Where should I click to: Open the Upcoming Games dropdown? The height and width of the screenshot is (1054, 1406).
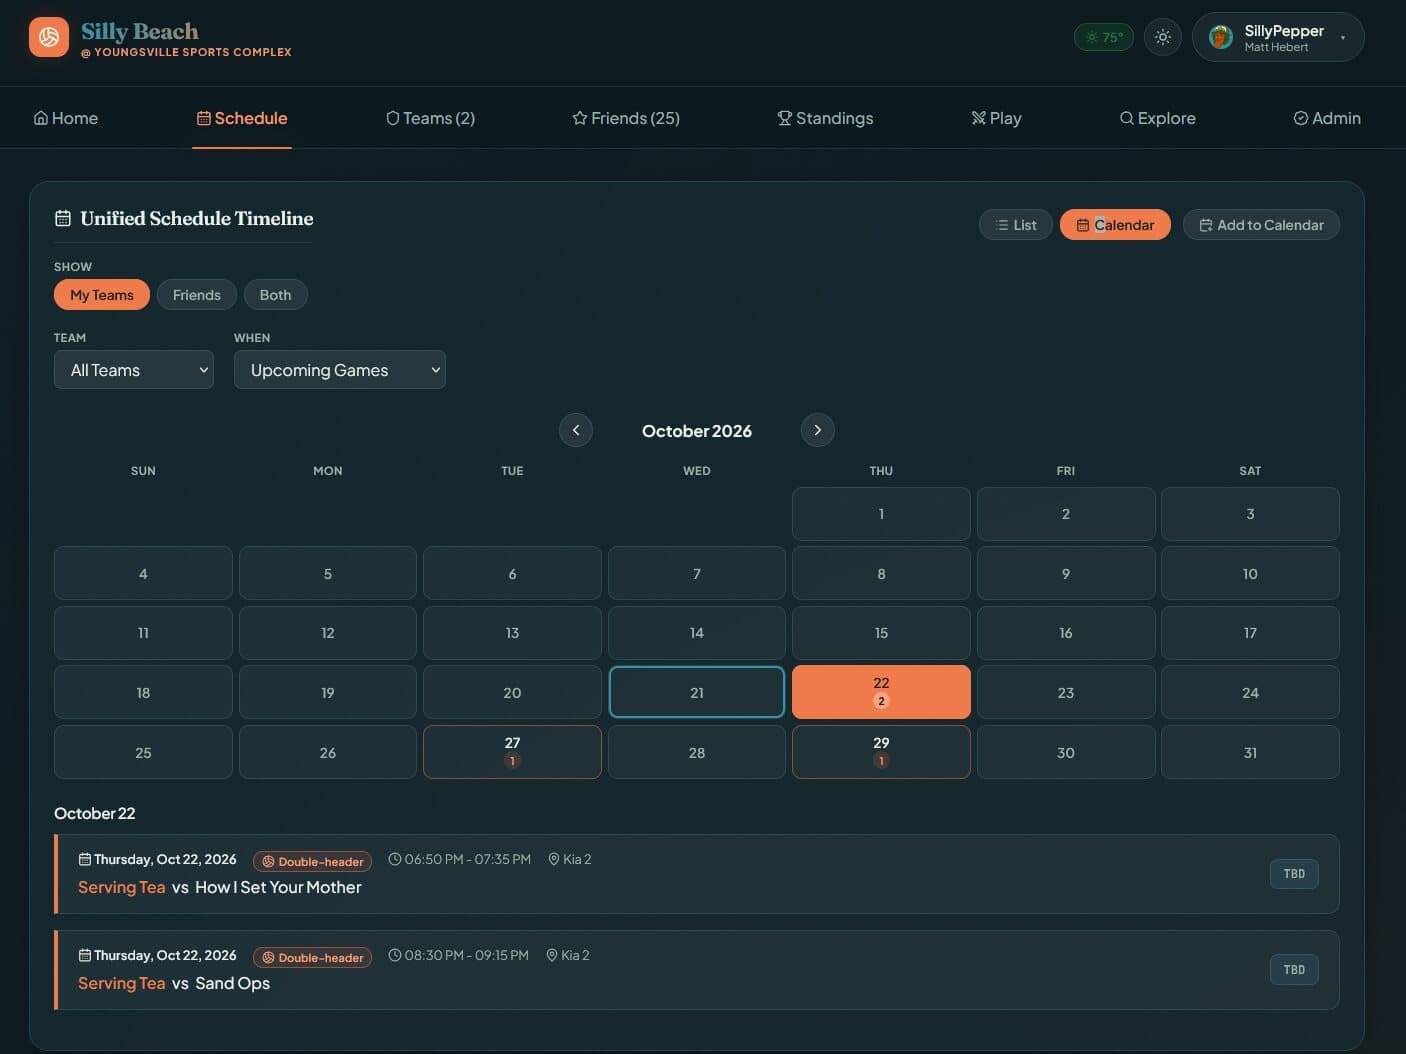tap(340, 370)
